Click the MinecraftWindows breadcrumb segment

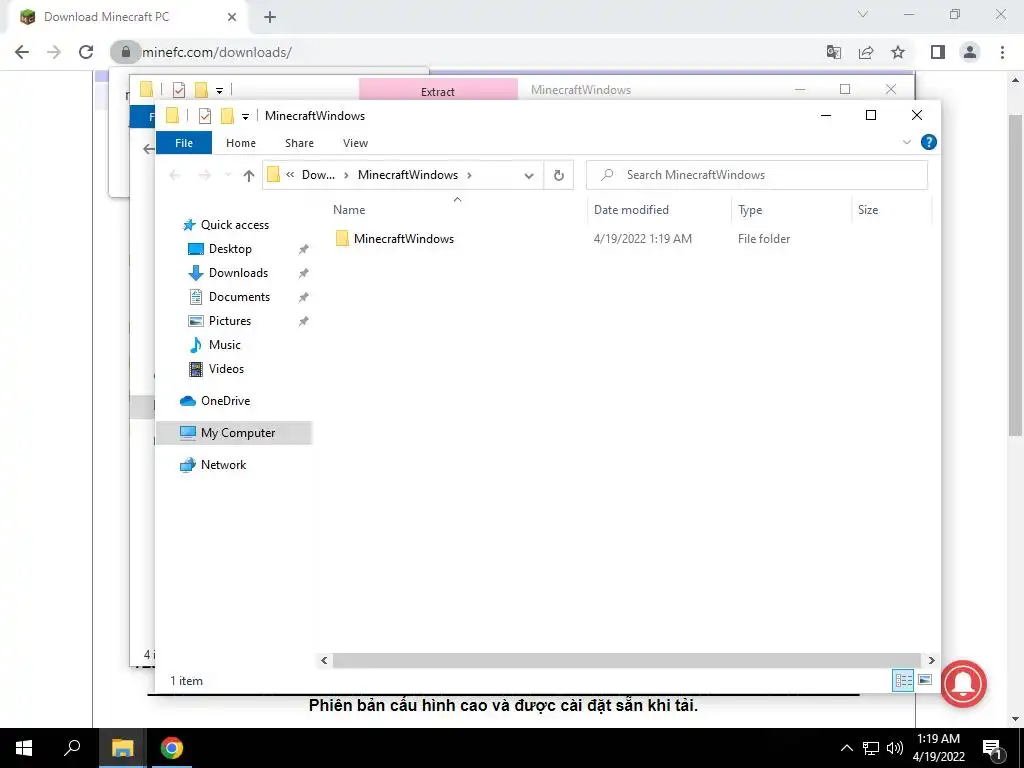click(x=408, y=175)
